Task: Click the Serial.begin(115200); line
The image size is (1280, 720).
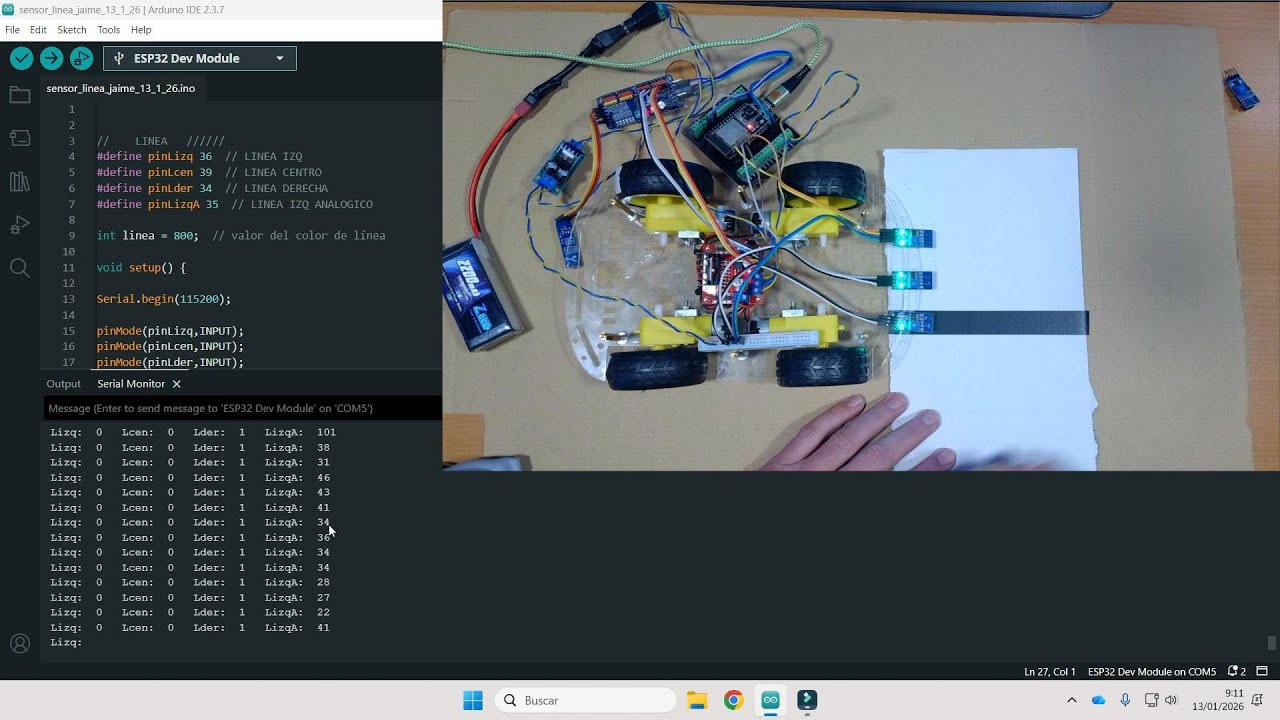Action: (x=164, y=299)
